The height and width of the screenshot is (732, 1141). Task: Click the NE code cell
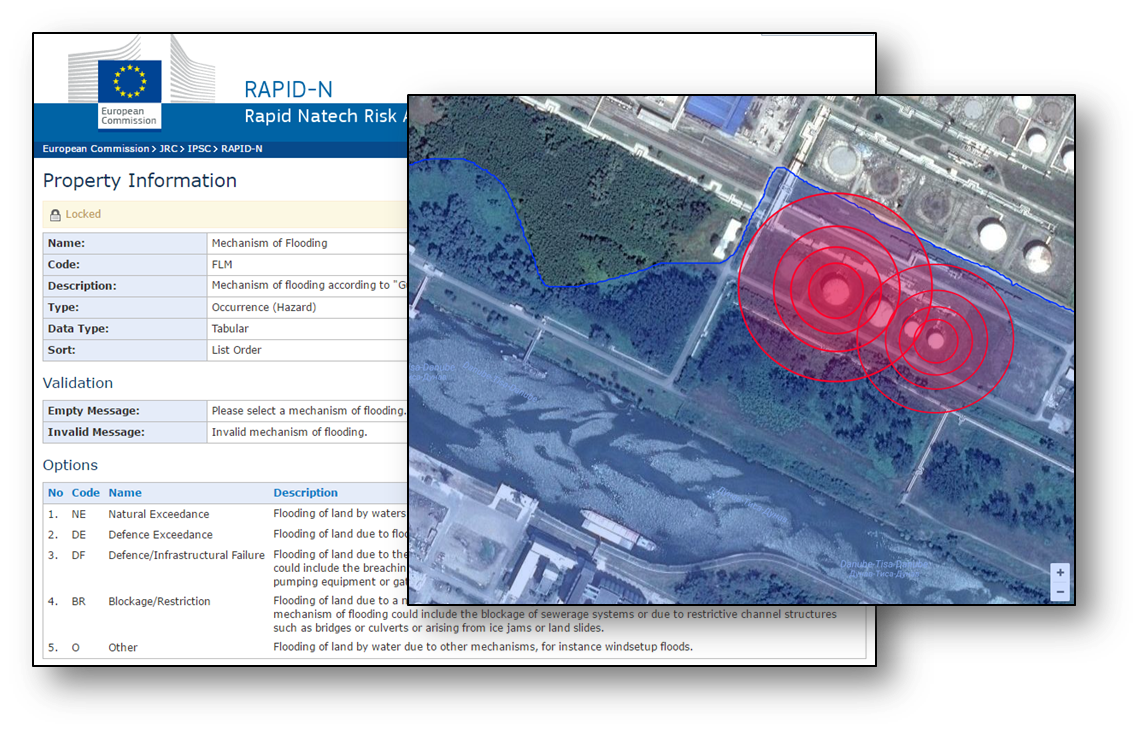[x=79, y=514]
